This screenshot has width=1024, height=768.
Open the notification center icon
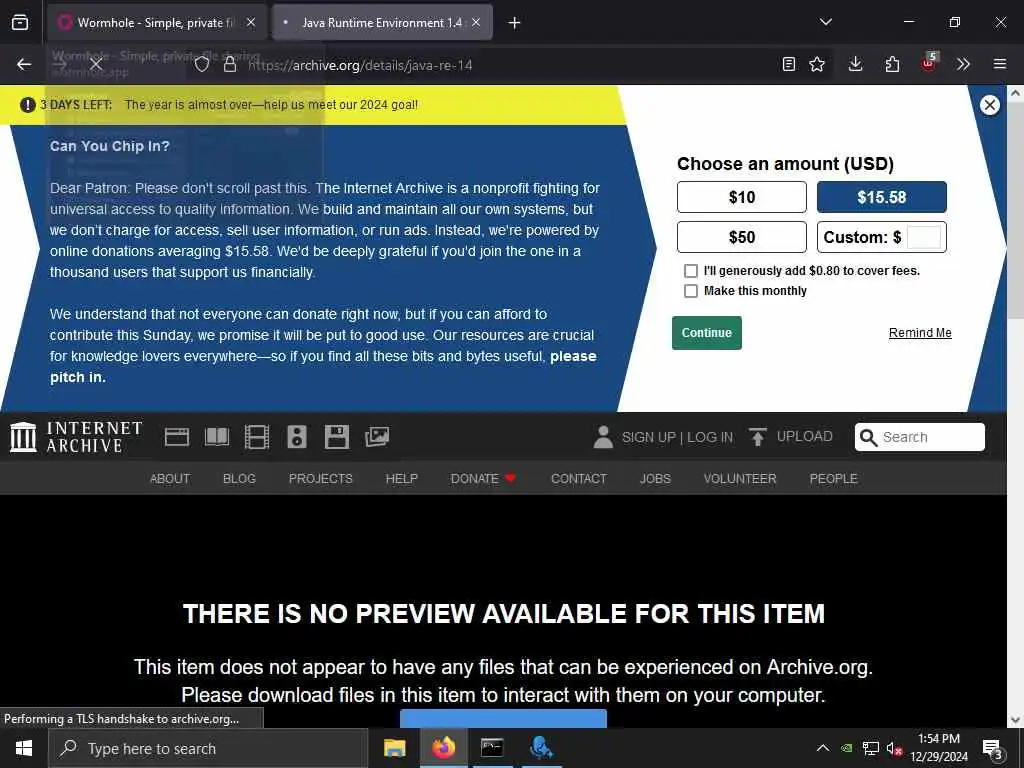click(993, 749)
